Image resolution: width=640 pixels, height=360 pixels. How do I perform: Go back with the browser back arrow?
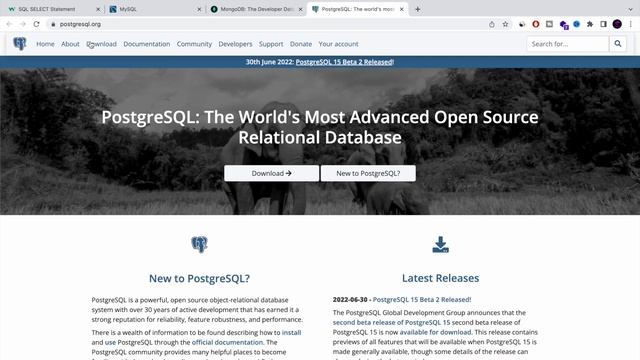coord(9,24)
